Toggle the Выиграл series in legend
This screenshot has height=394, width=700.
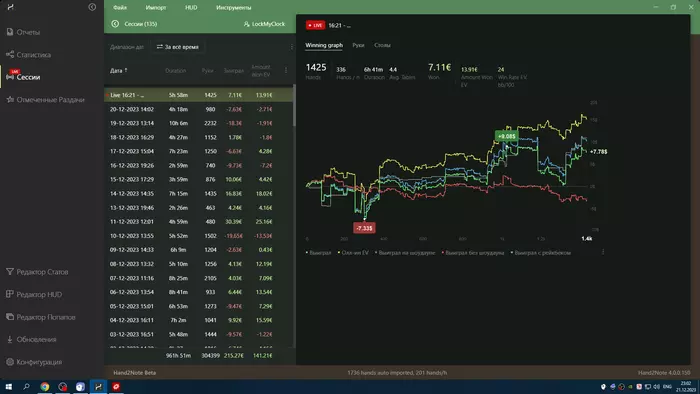tap(319, 253)
